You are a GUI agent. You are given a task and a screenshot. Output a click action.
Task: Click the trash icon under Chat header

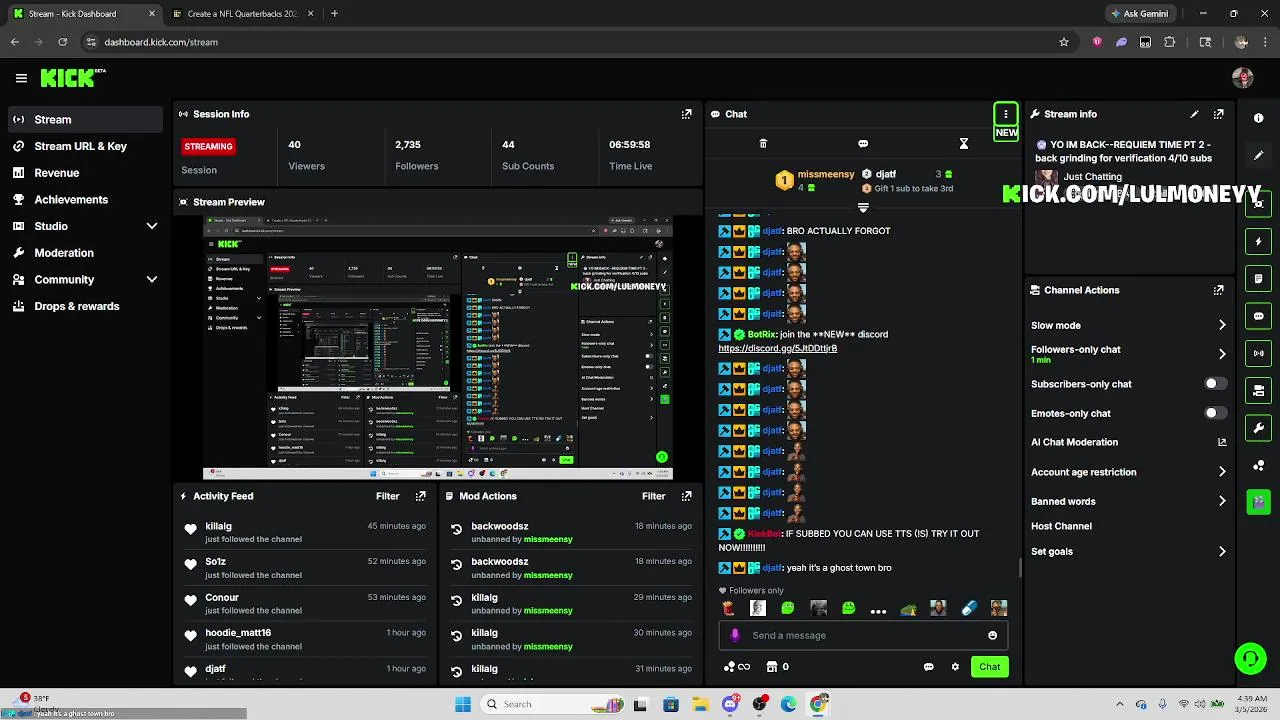point(763,144)
